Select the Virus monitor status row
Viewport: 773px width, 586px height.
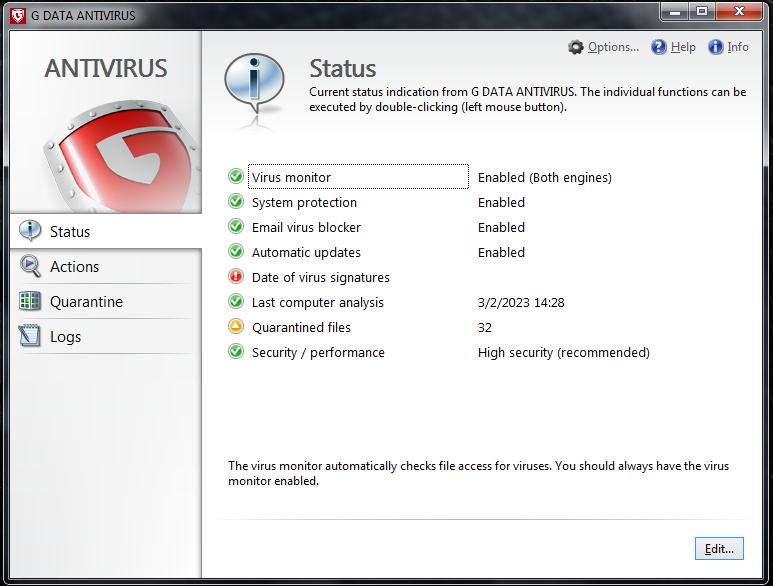pyautogui.click(x=358, y=176)
